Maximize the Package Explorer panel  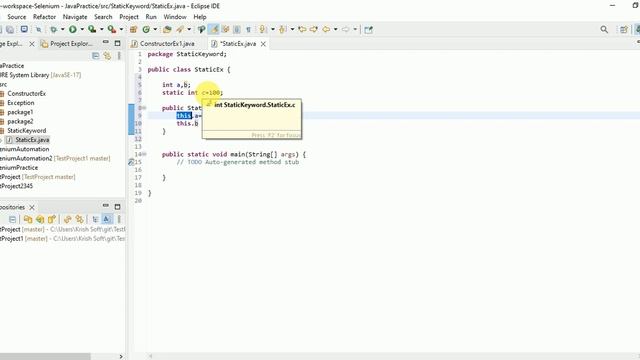point(118,43)
